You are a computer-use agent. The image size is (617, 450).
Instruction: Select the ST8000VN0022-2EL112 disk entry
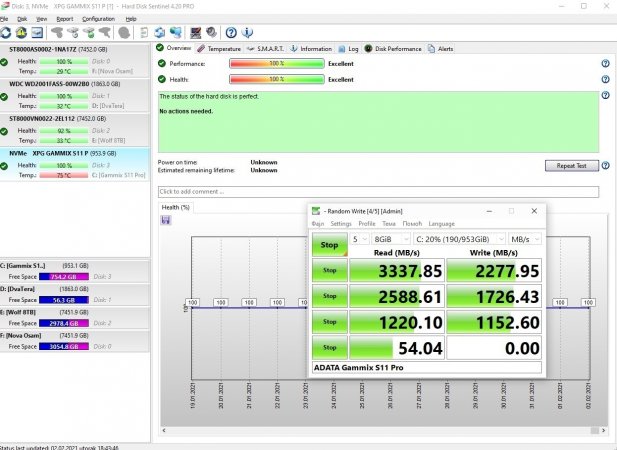(75, 130)
